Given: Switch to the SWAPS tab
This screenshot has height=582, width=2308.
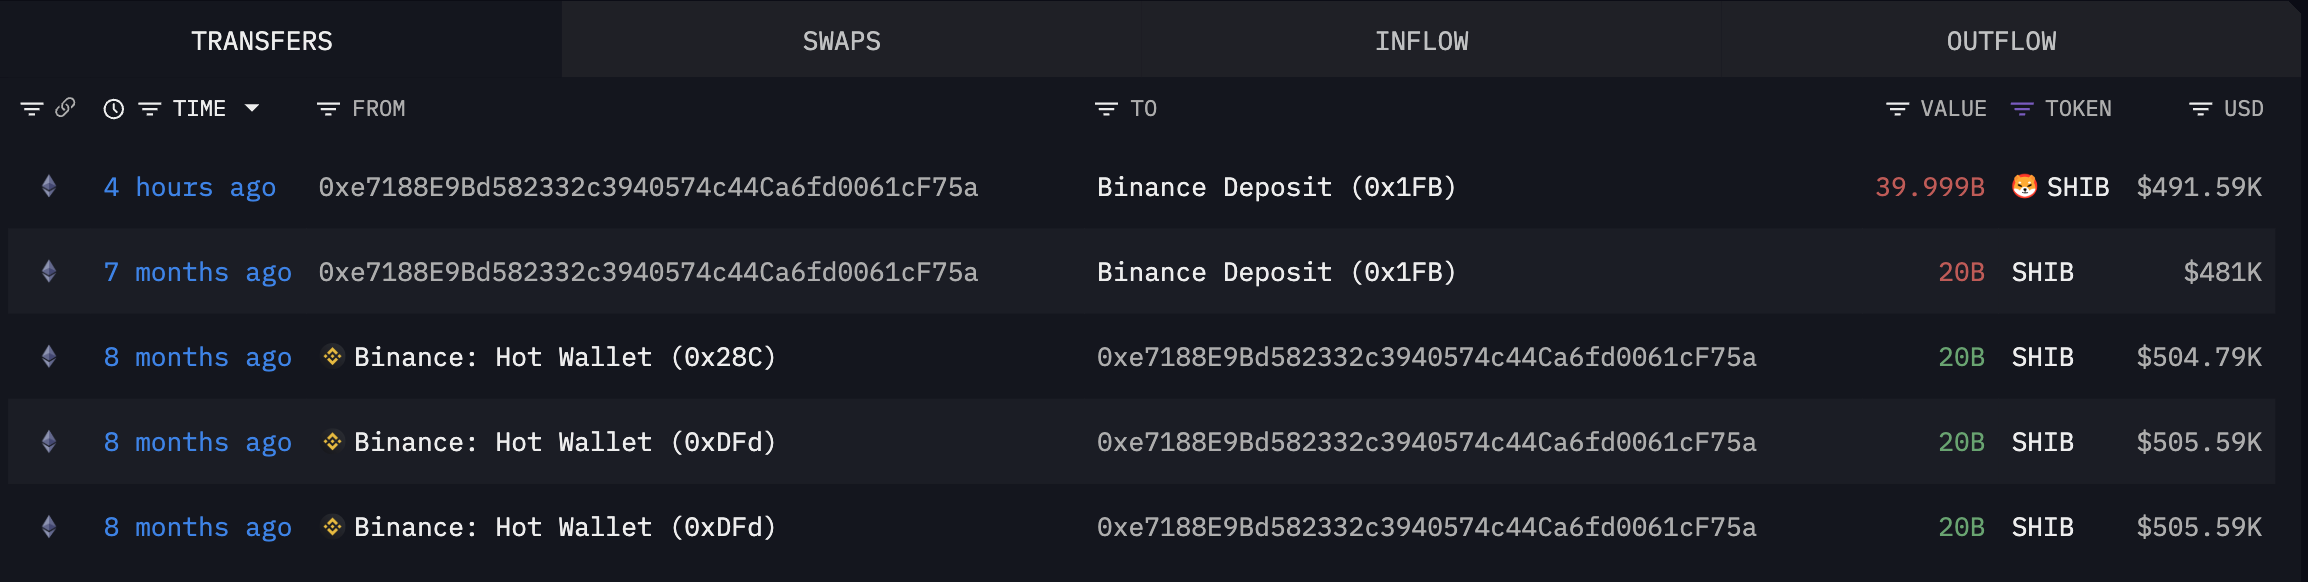Looking at the screenshot, I should [841, 41].
